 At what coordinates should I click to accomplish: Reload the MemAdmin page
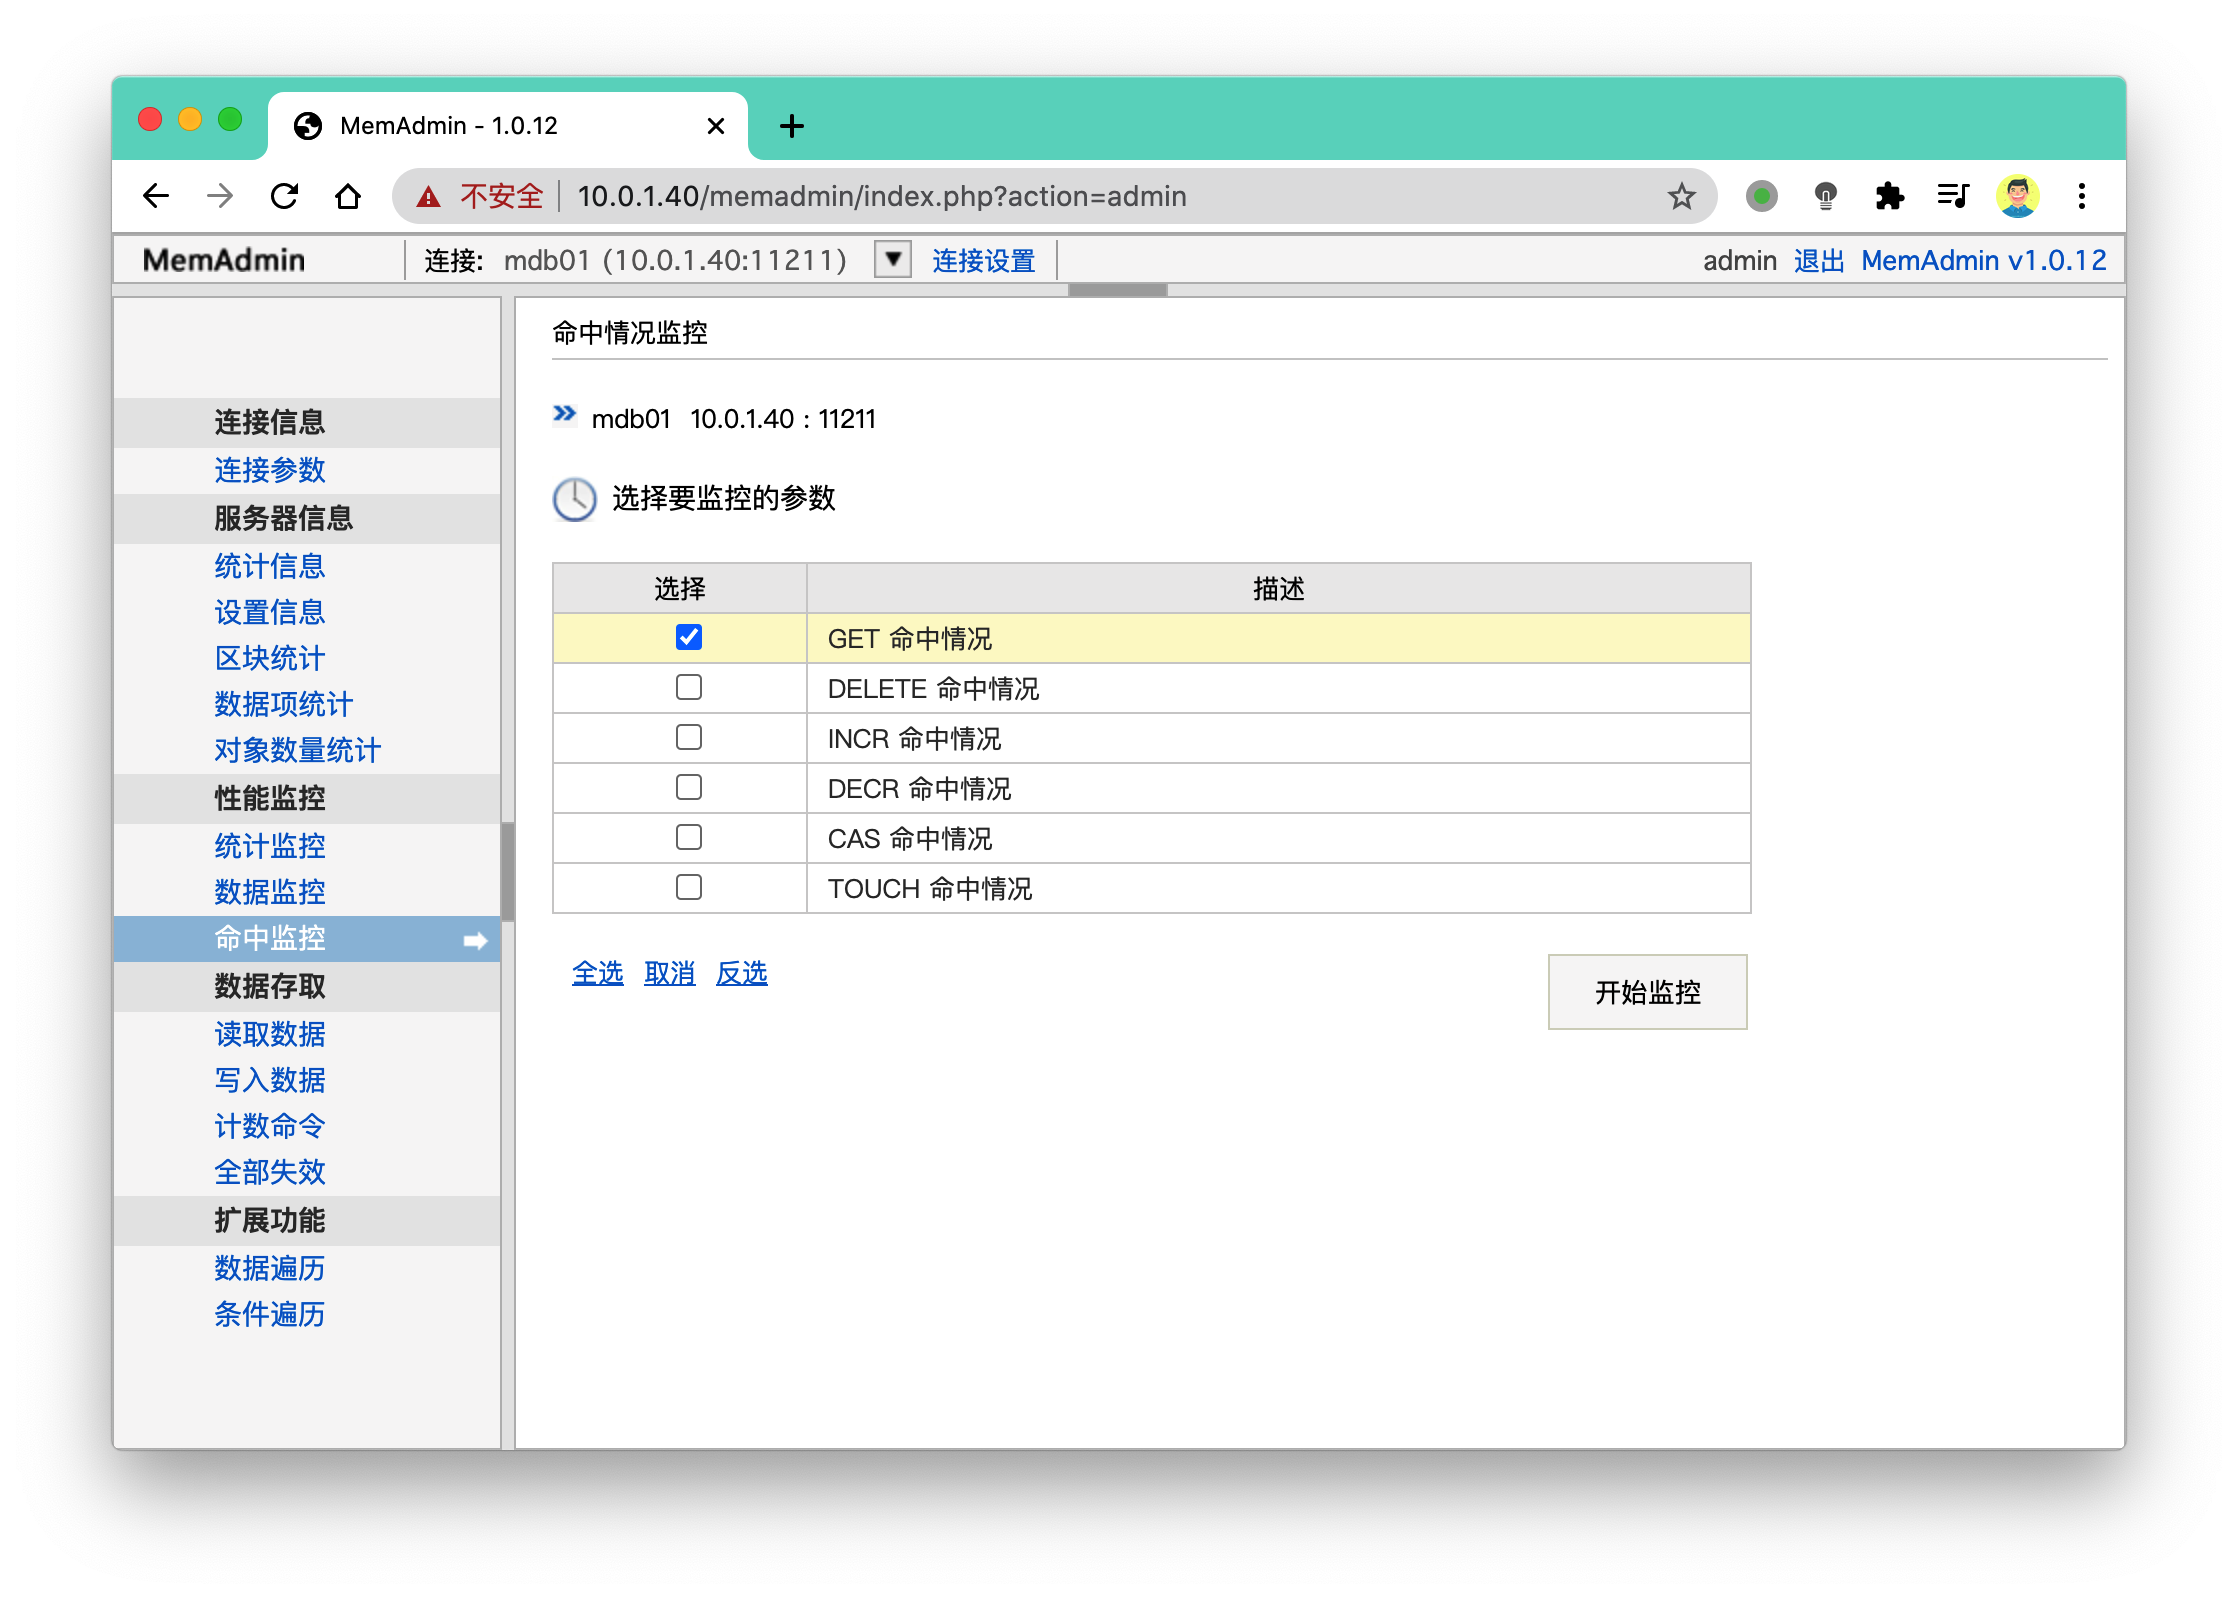pos(285,196)
